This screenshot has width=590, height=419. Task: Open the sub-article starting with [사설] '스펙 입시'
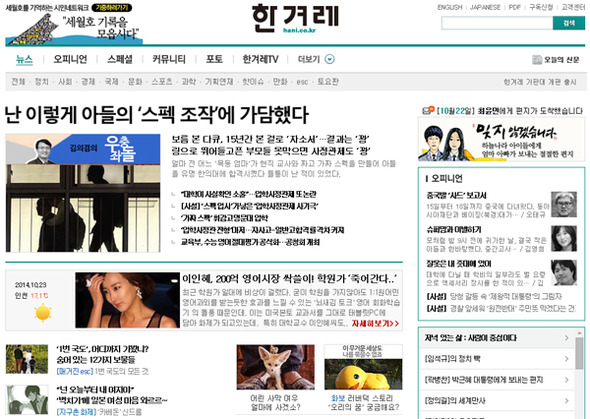(x=249, y=206)
